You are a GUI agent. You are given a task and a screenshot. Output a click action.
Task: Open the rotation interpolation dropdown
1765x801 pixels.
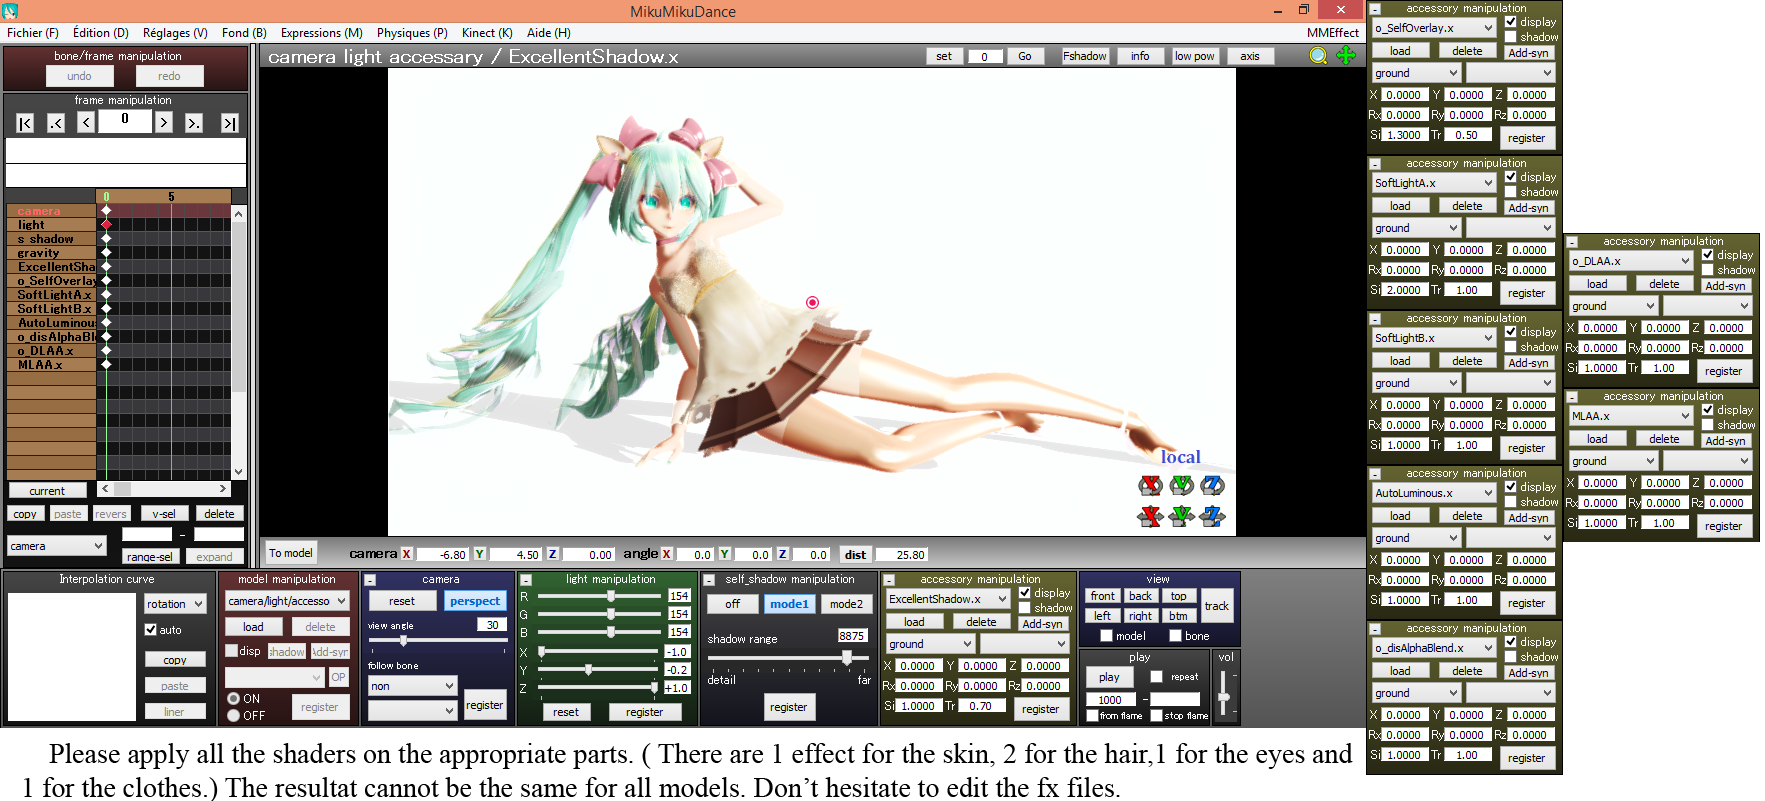pyautogui.click(x=175, y=604)
